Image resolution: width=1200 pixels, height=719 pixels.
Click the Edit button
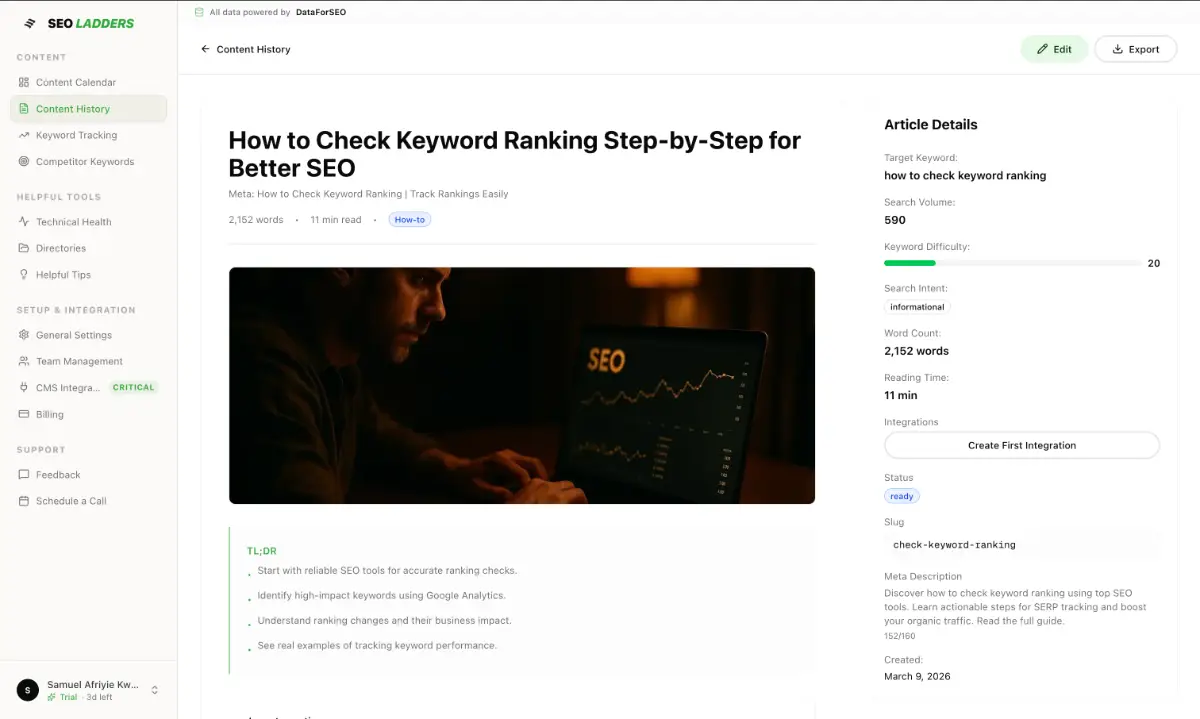[x=1054, y=49]
